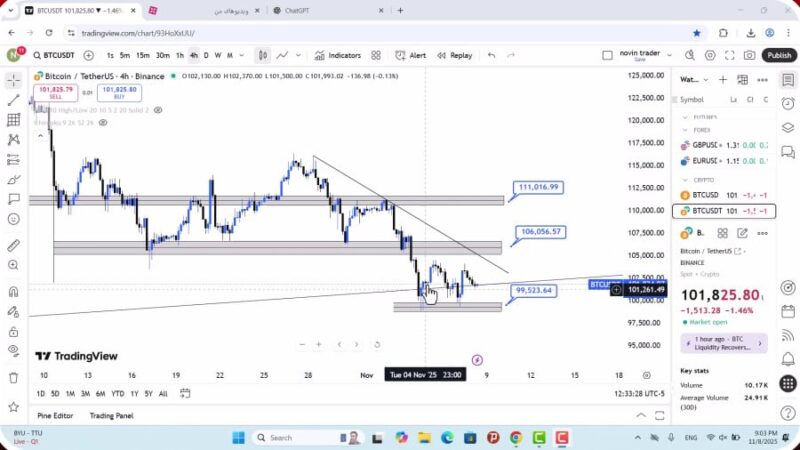The width and height of the screenshot is (800, 450).
Task: Toggle hide all drawings eye icon
Action: 13,350
